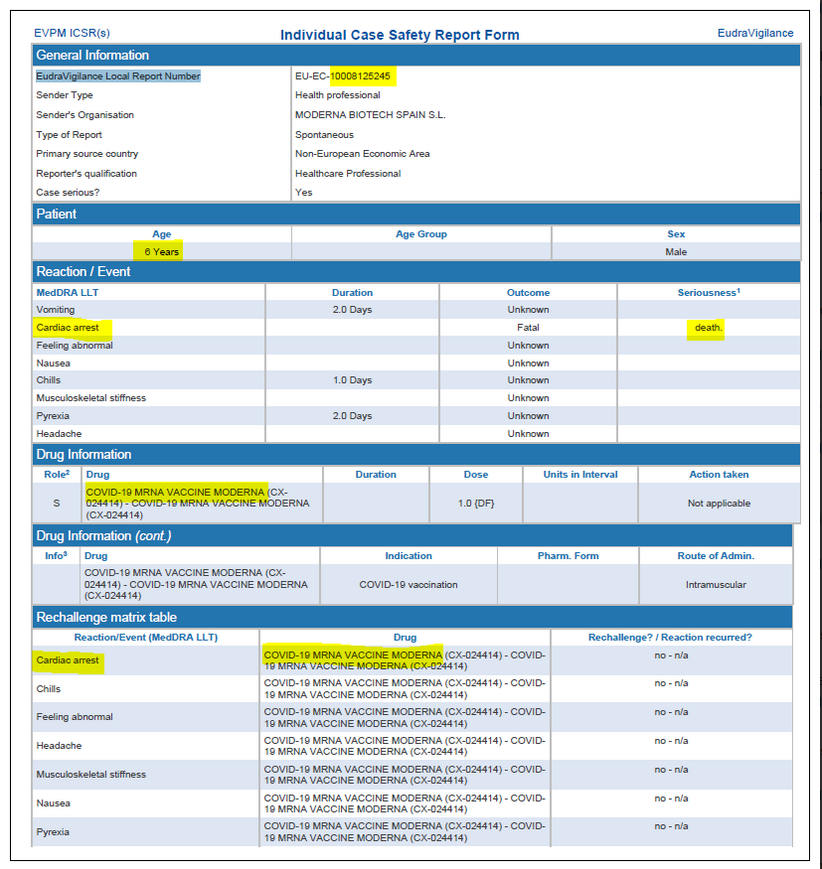Click the Not applicable action taken cell
822x869 pixels.
[718, 503]
